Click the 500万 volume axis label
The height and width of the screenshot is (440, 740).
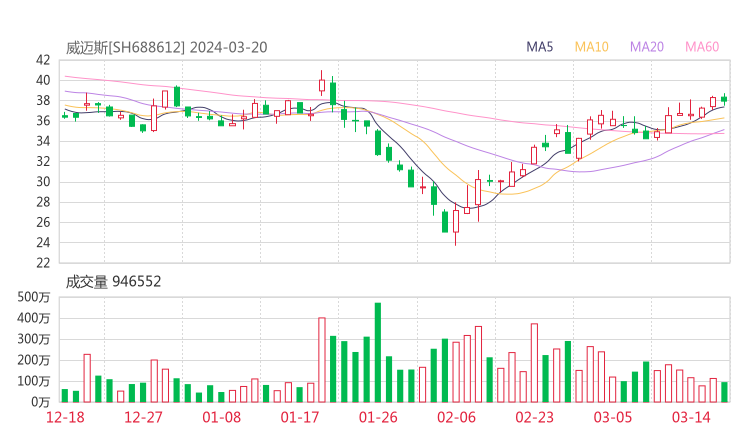(33, 297)
